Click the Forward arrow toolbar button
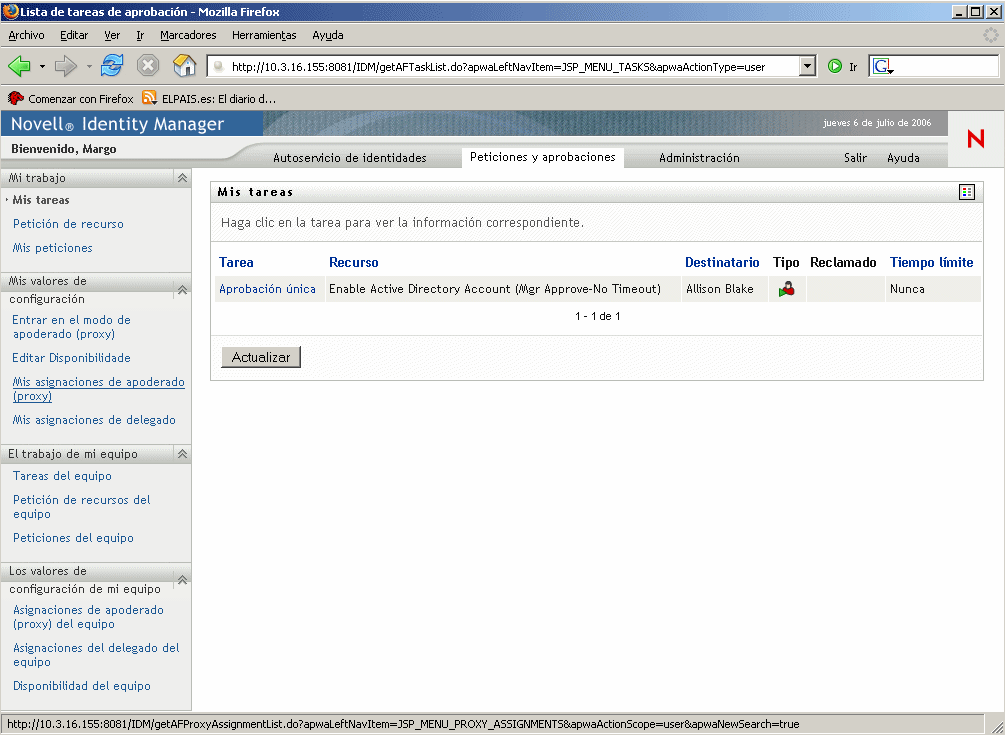The image size is (1005, 735). coord(65,66)
